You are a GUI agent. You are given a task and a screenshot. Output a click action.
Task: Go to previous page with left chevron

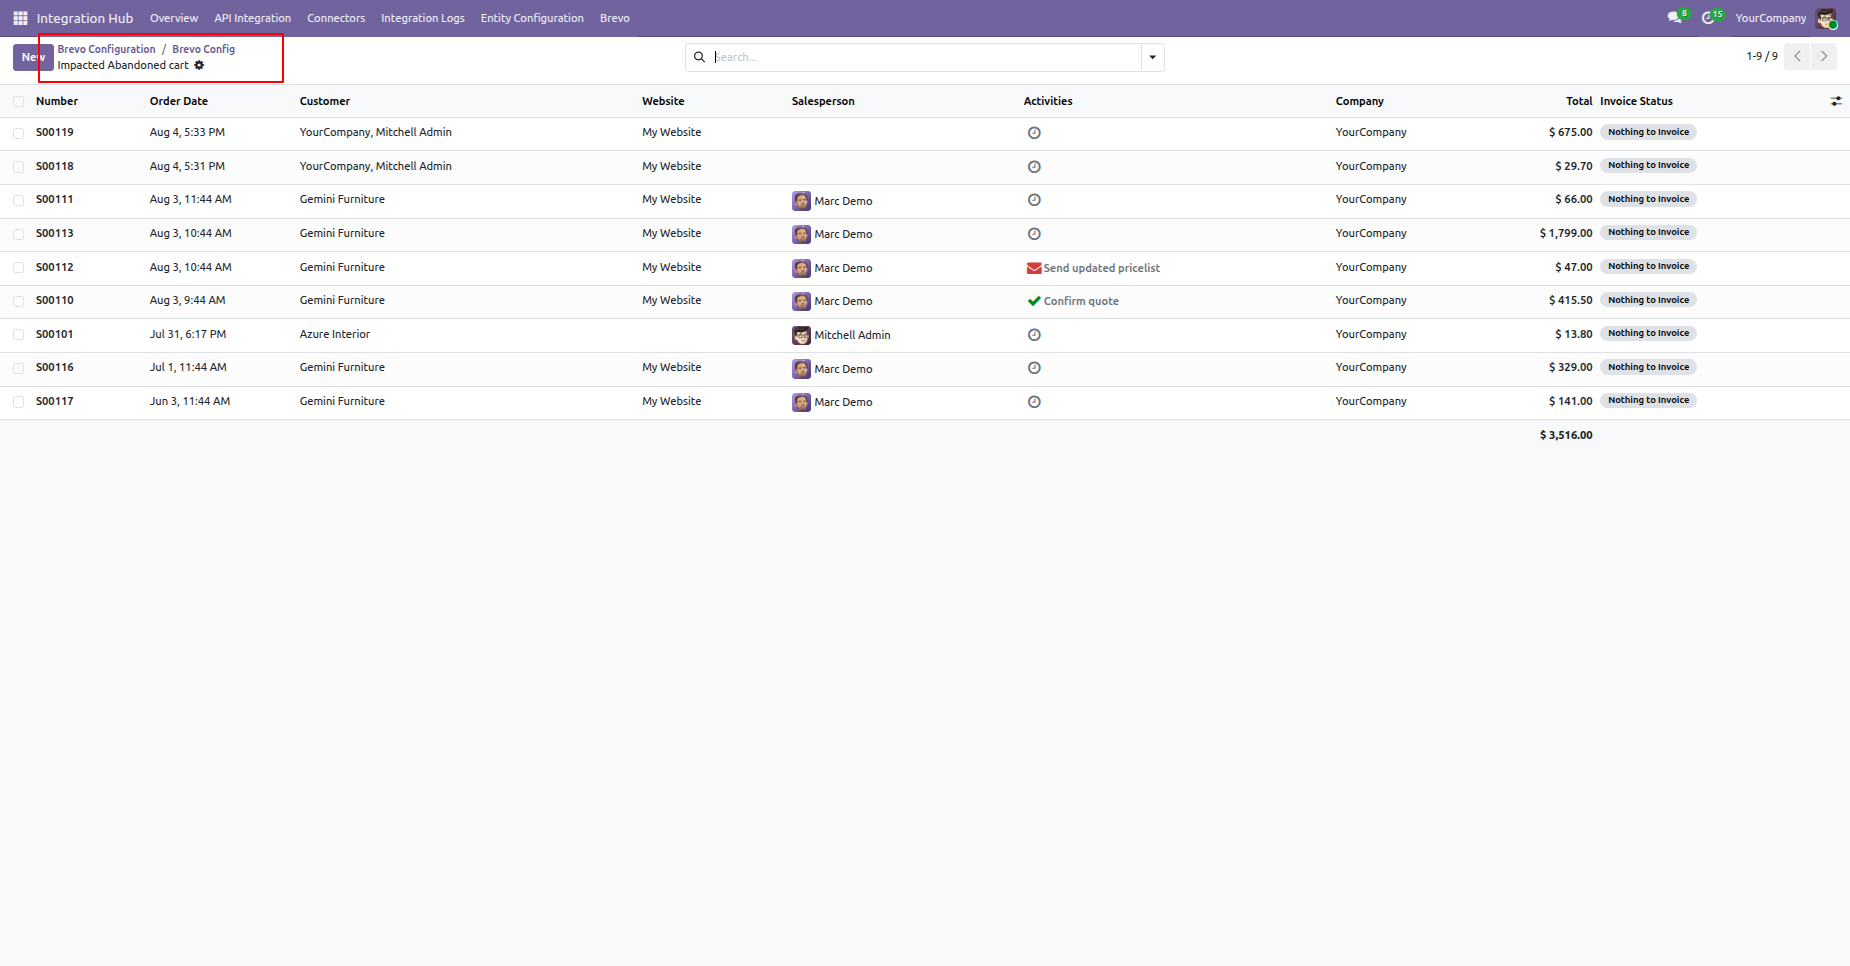click(x=1798, y=56)
